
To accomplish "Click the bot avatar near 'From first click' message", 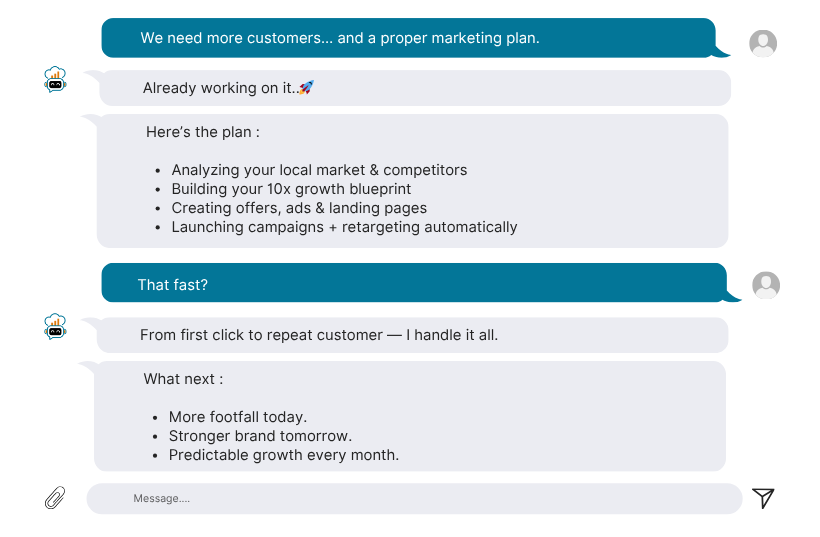I will (55, 326).
